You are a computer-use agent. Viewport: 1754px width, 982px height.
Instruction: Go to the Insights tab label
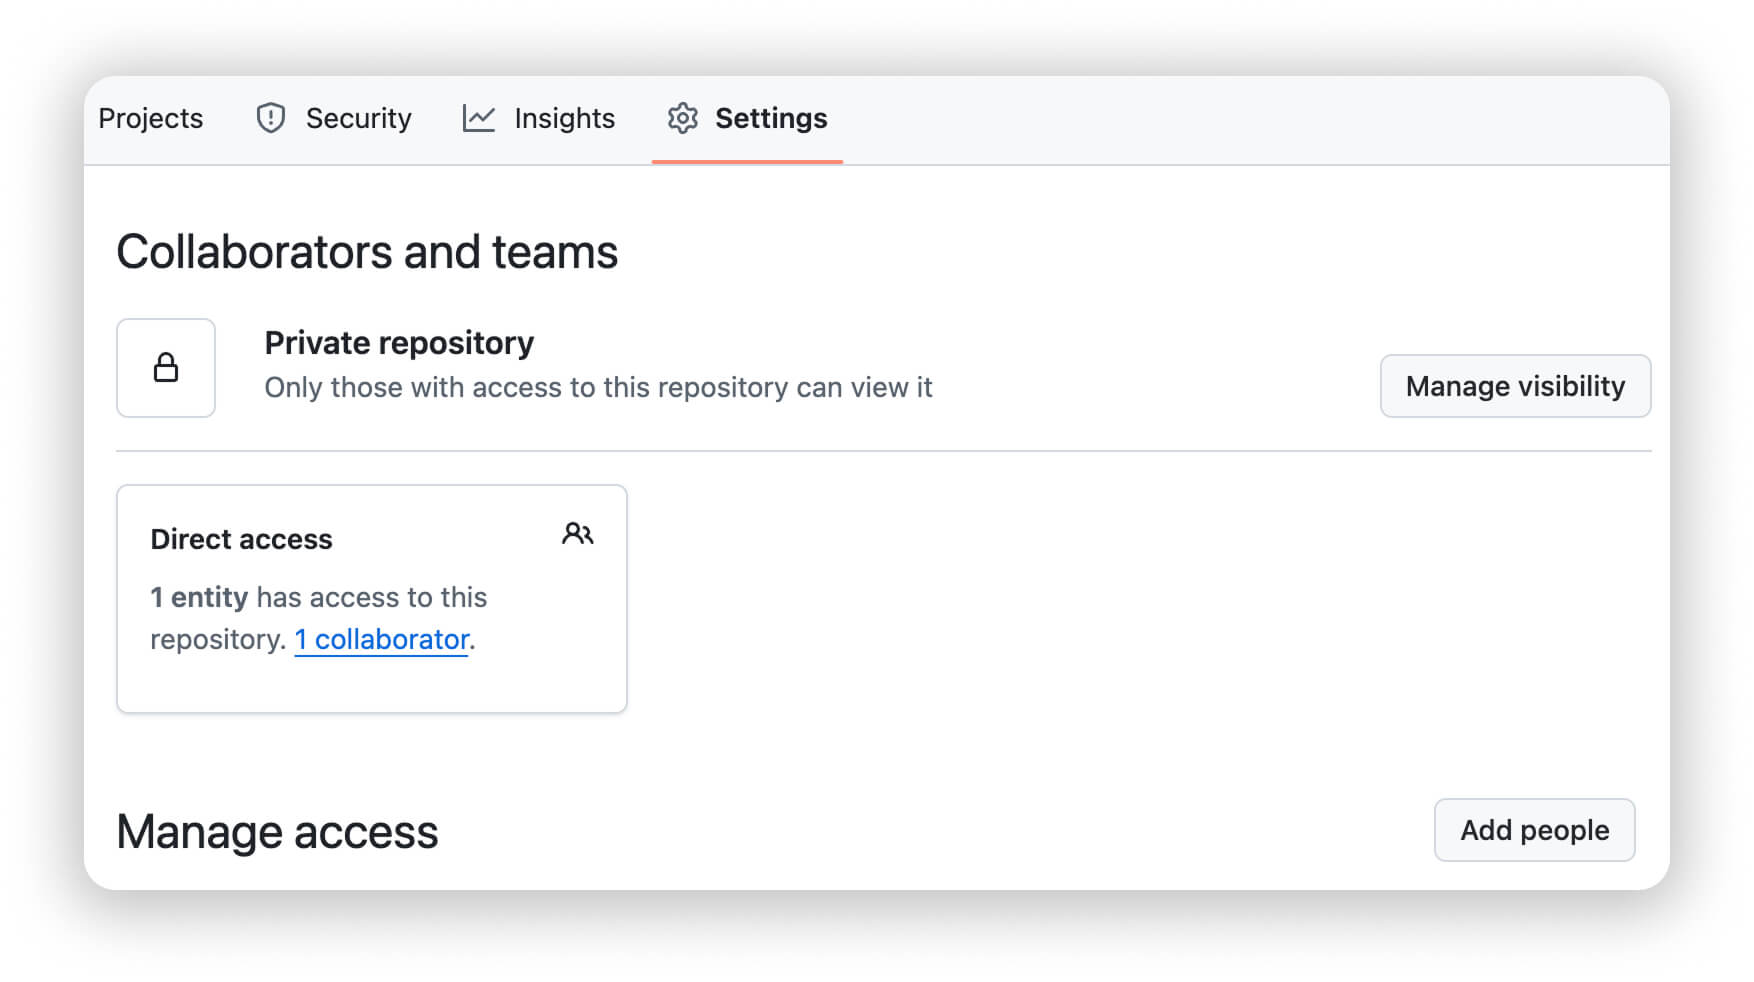564,118
